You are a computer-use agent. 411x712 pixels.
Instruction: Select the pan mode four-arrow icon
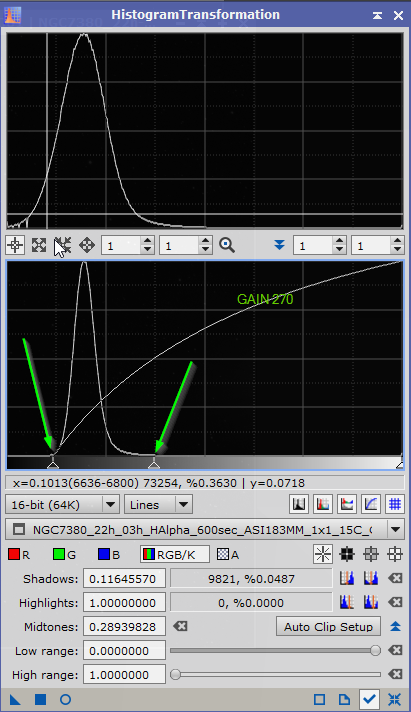87,245
